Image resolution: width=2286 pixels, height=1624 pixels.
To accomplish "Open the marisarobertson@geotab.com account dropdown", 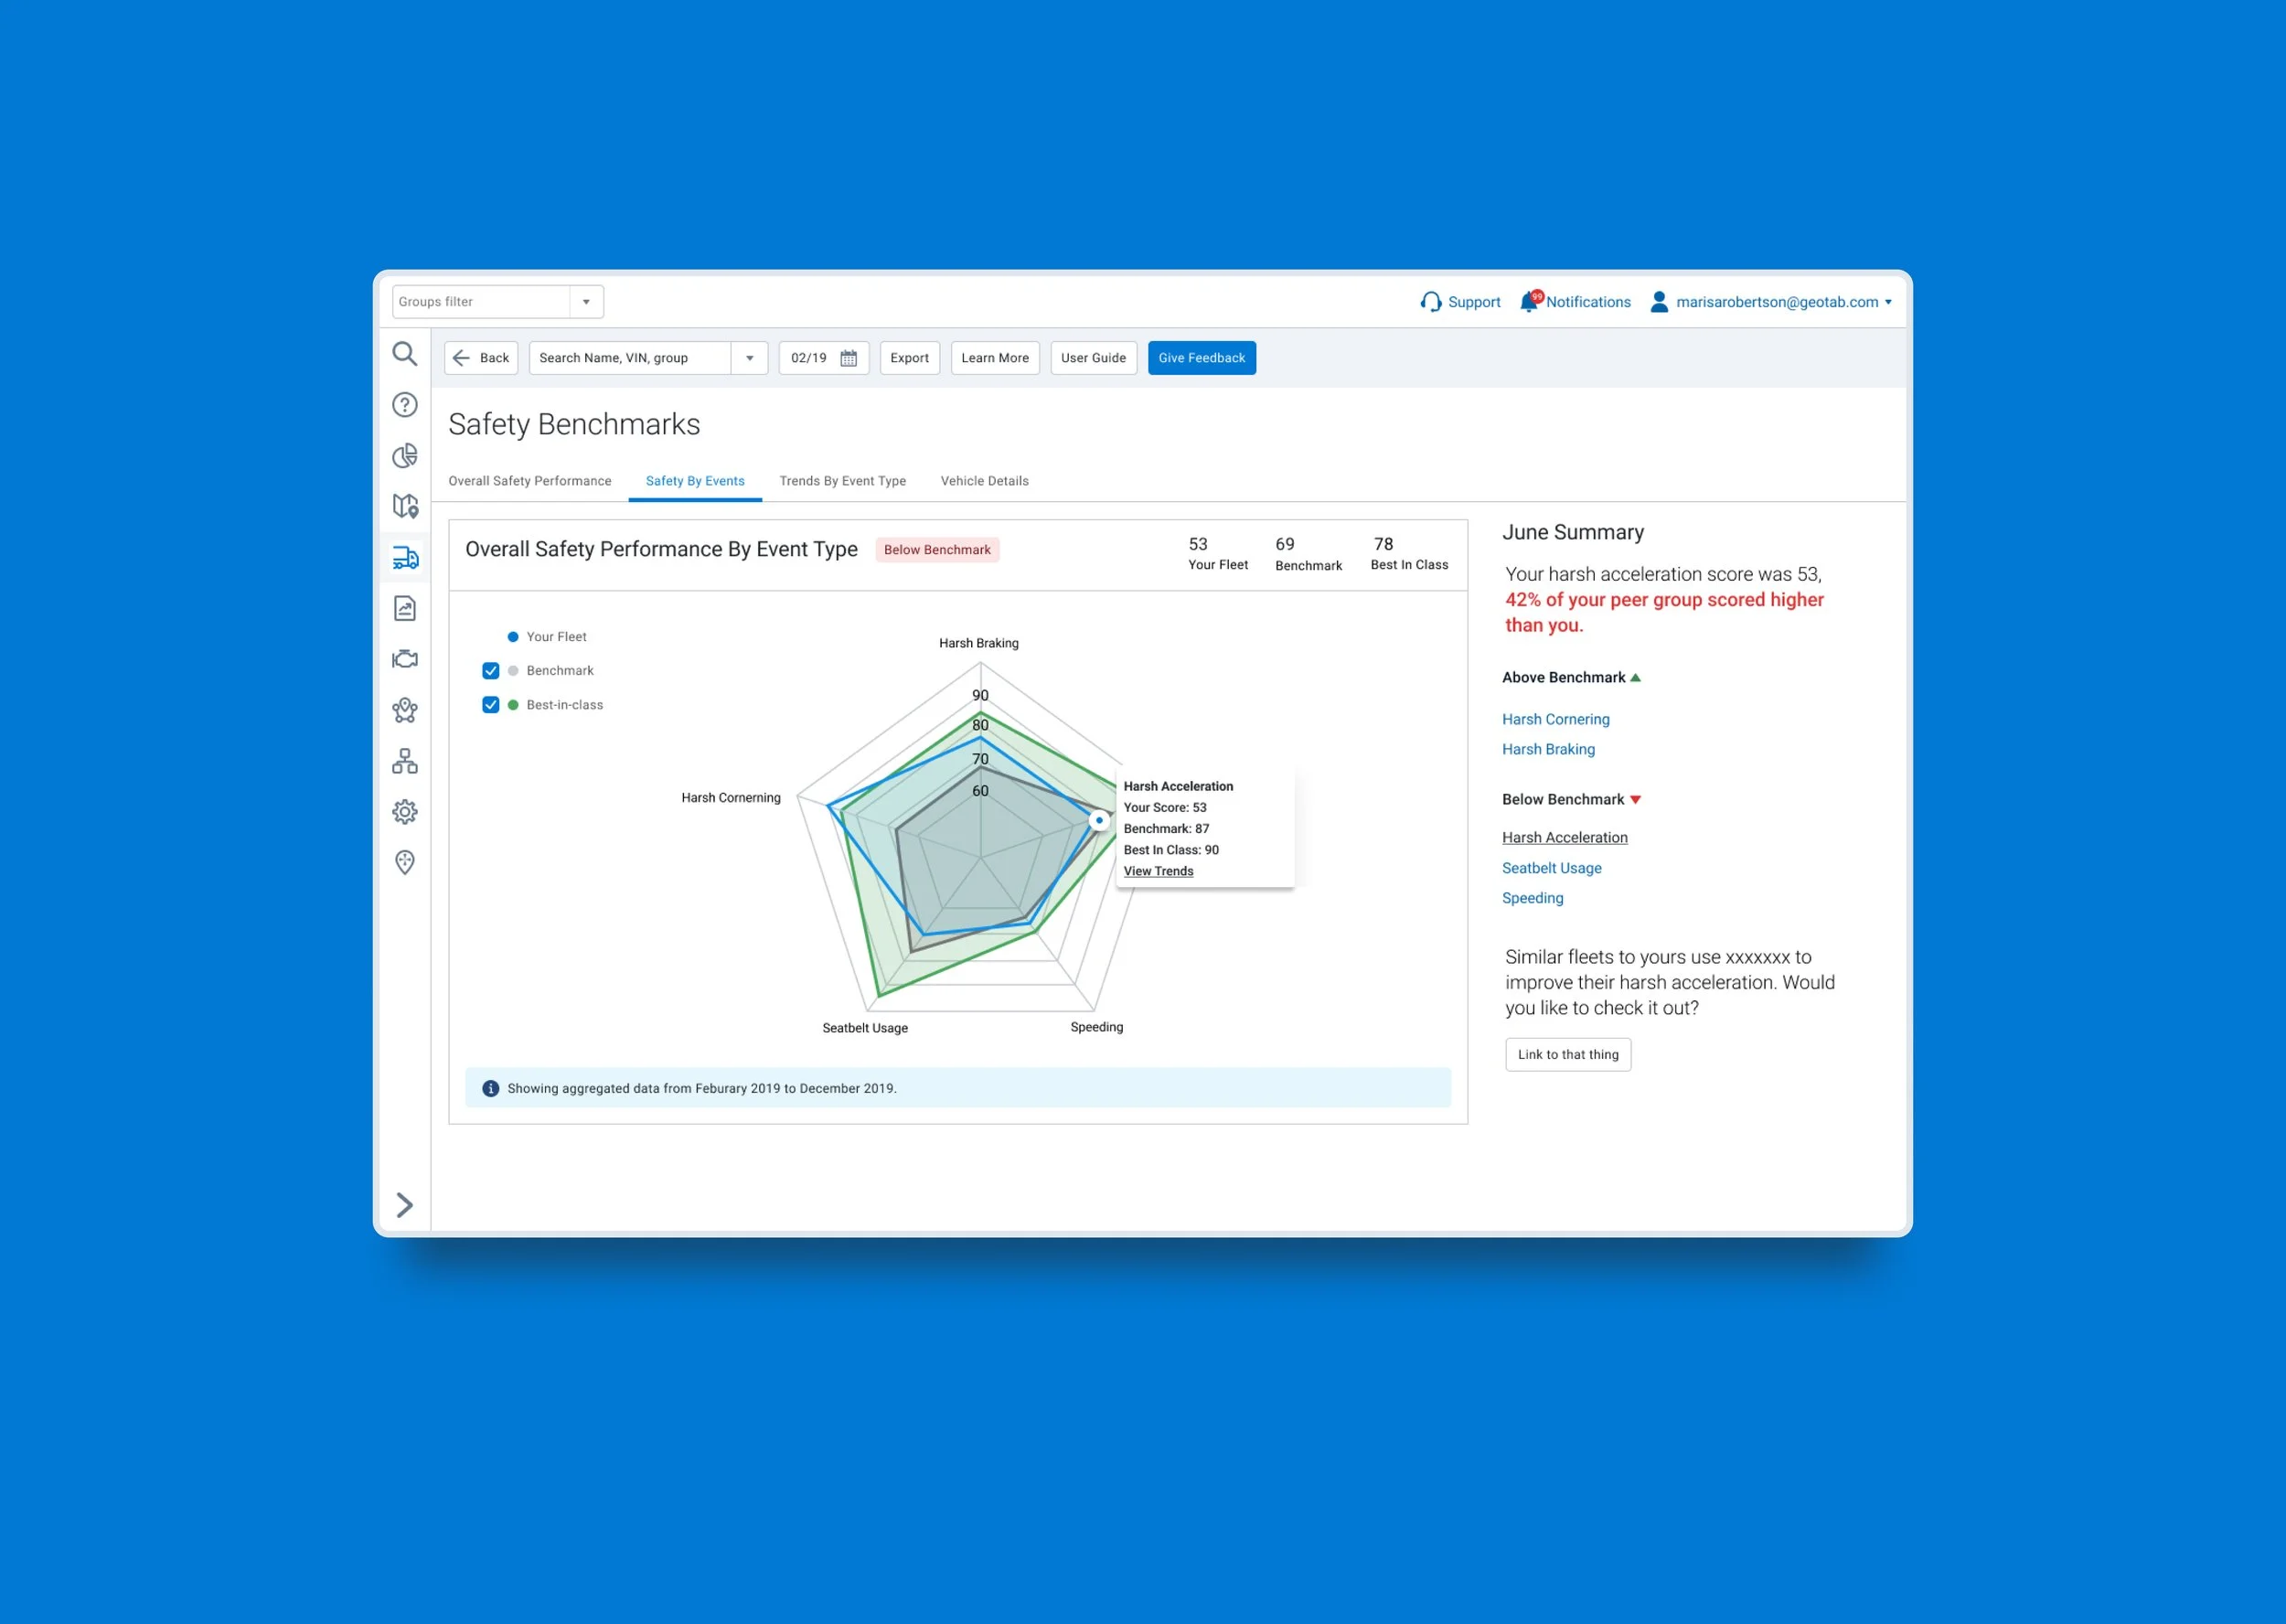I will tap(1771, 301).
